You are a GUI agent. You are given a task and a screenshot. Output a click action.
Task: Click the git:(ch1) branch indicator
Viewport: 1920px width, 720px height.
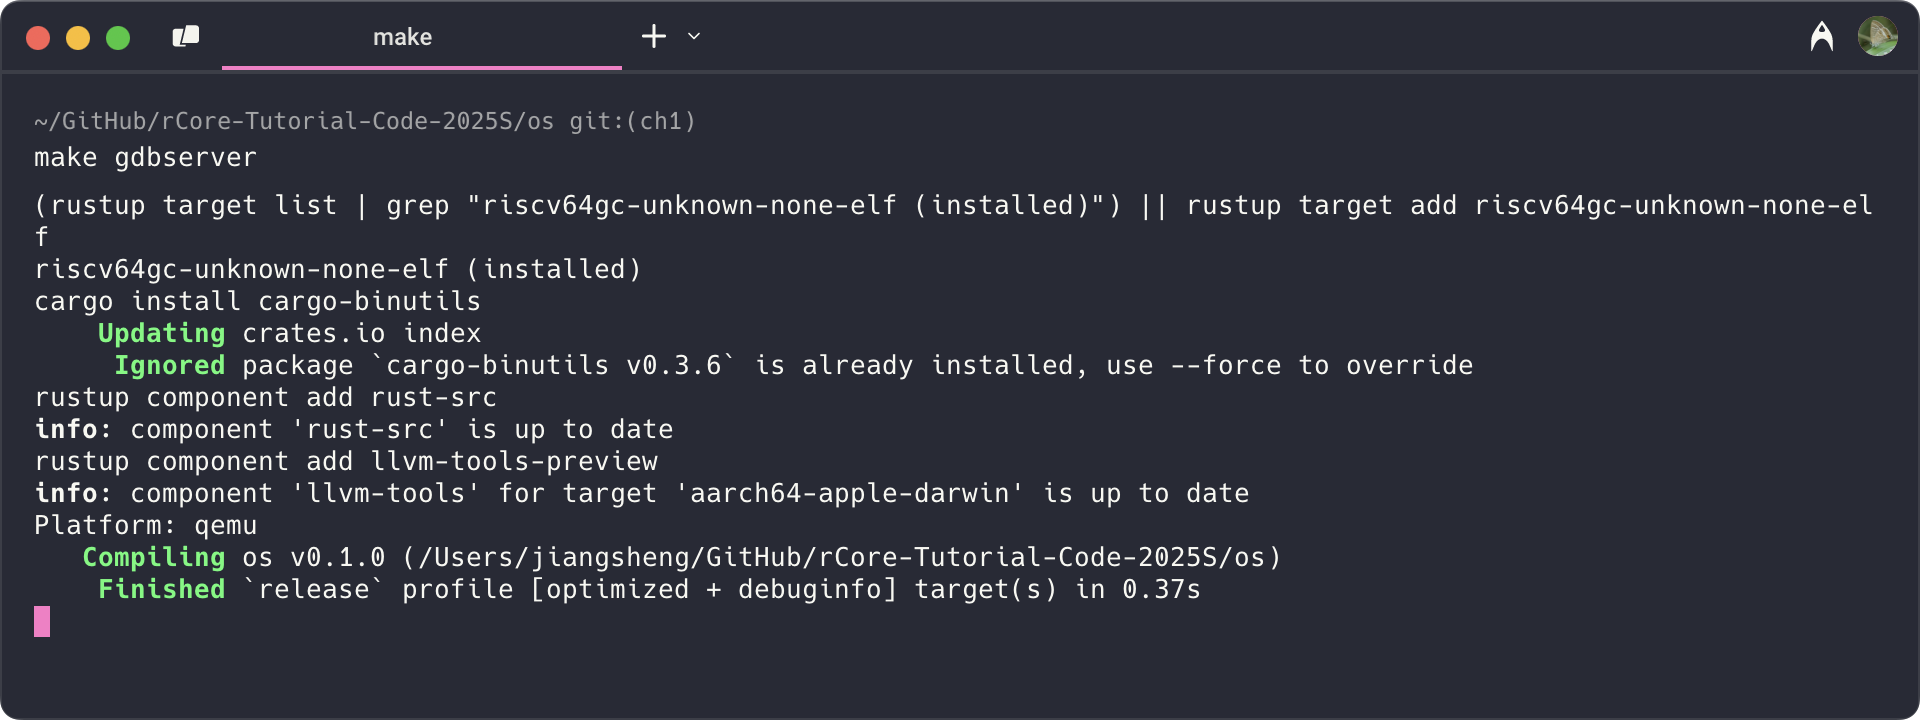coord(632,121)
